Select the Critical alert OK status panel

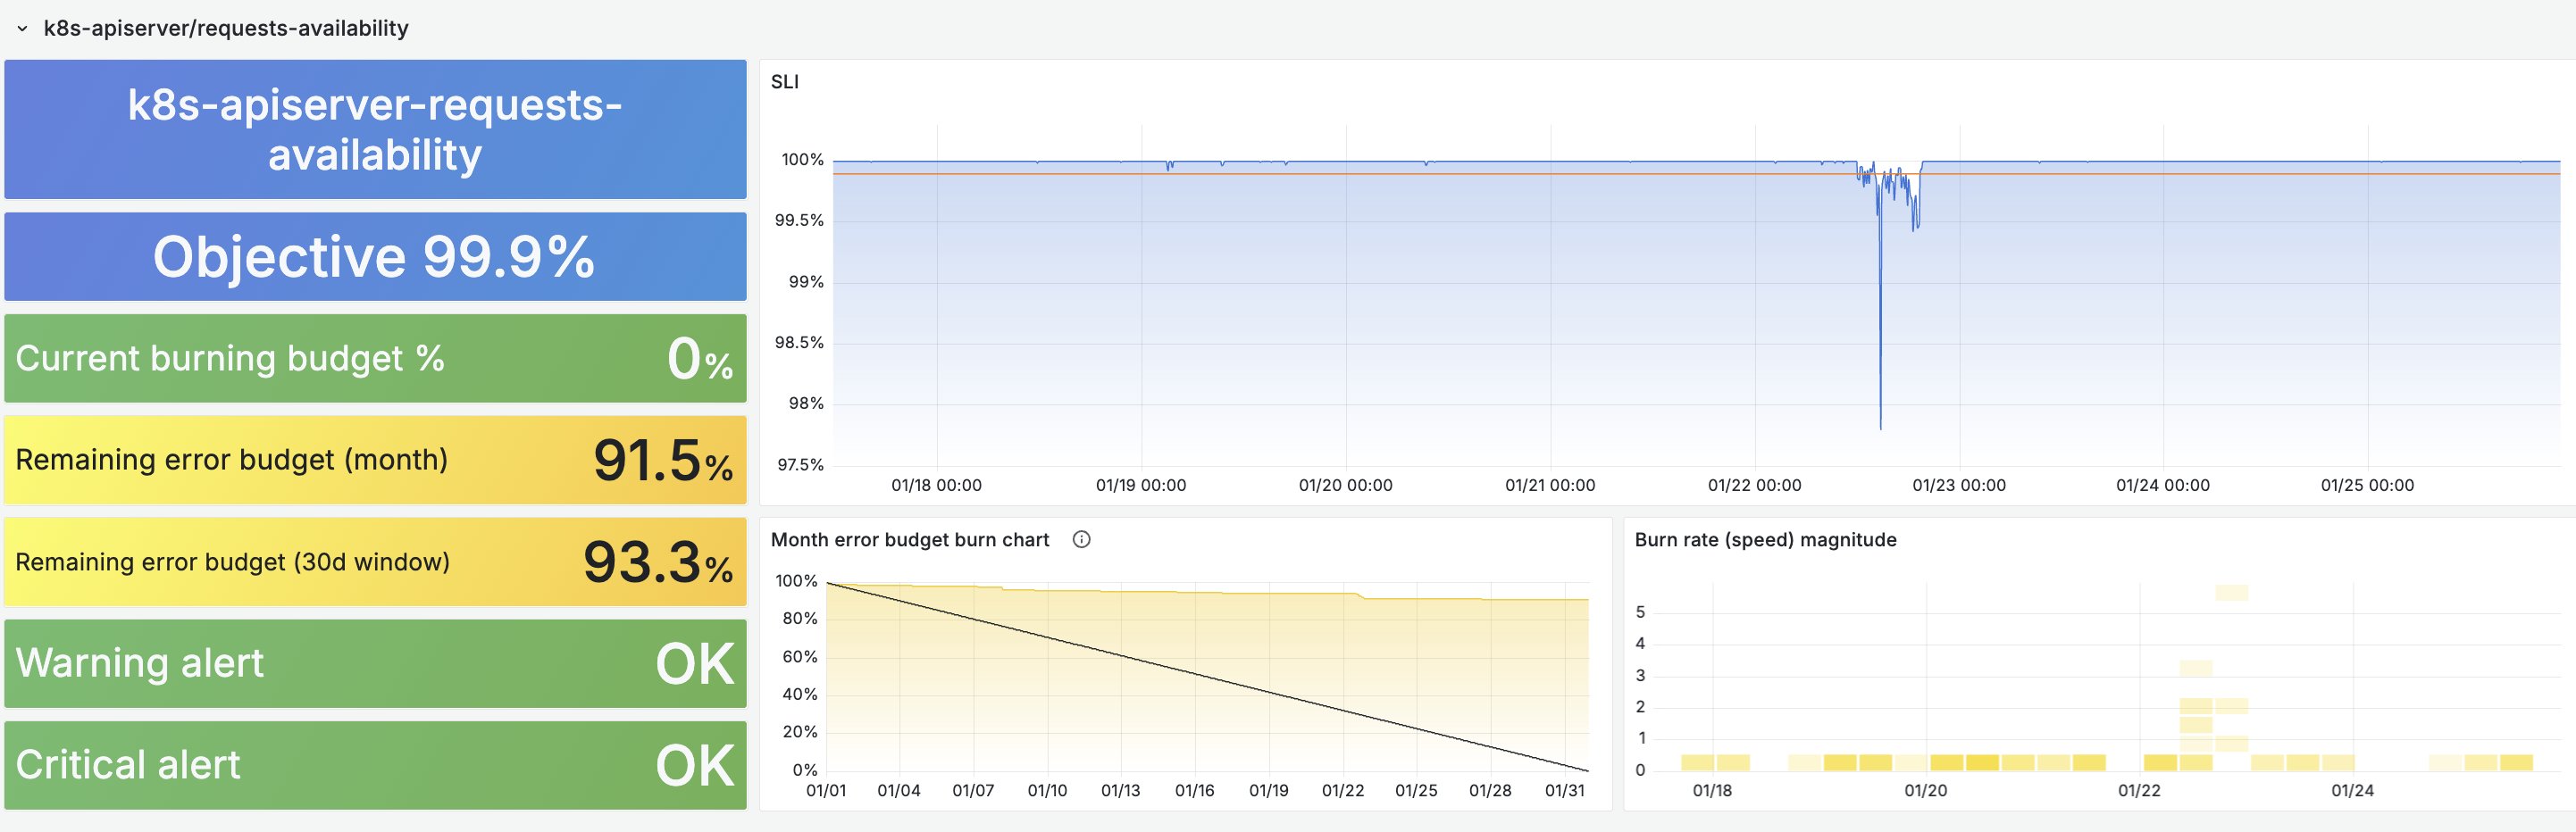point(375,765)
